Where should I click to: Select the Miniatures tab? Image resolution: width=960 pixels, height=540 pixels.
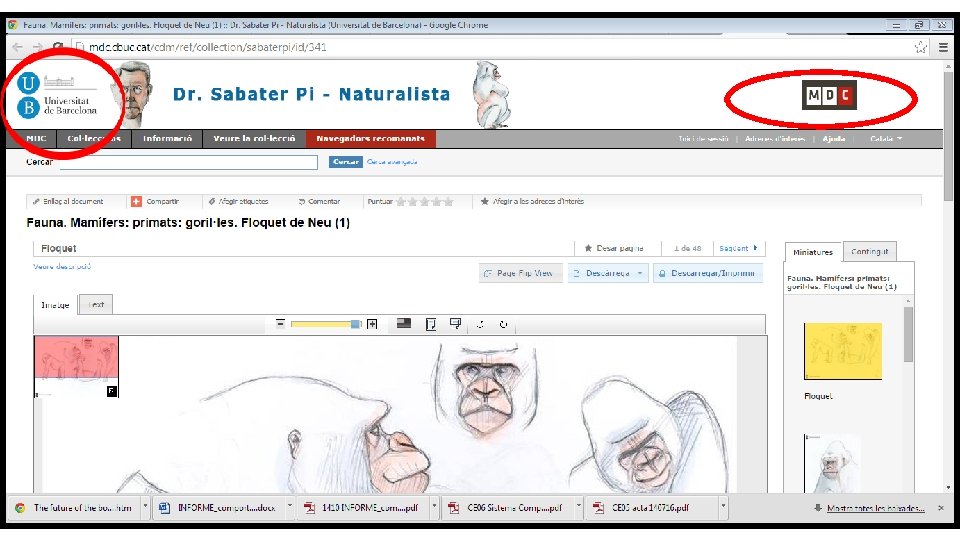point(812,252)
